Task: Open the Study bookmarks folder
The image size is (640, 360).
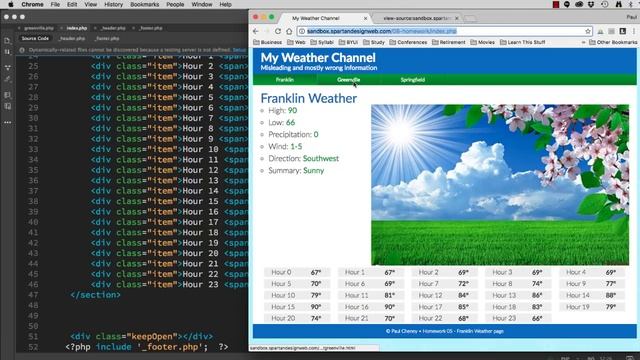Action: pos(374,42)
